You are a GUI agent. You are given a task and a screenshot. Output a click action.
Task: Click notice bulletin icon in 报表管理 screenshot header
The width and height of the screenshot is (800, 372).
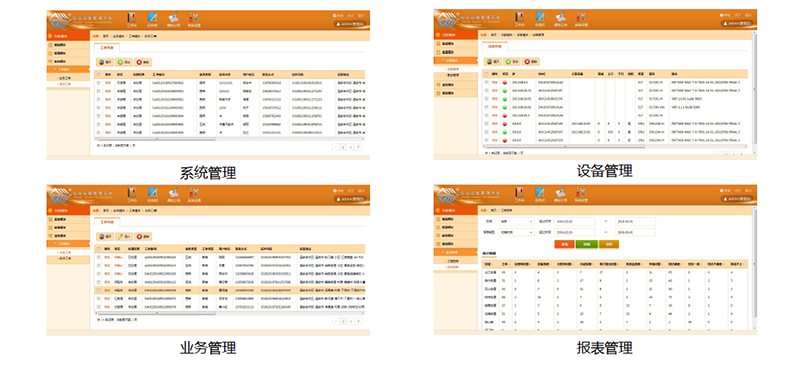(x=560, y=192)
